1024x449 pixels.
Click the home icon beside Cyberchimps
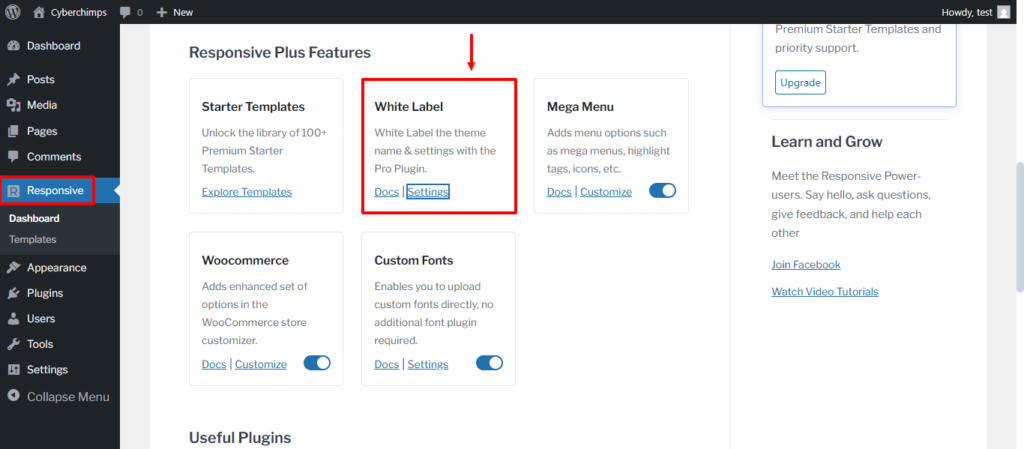(x=40, y=12)
